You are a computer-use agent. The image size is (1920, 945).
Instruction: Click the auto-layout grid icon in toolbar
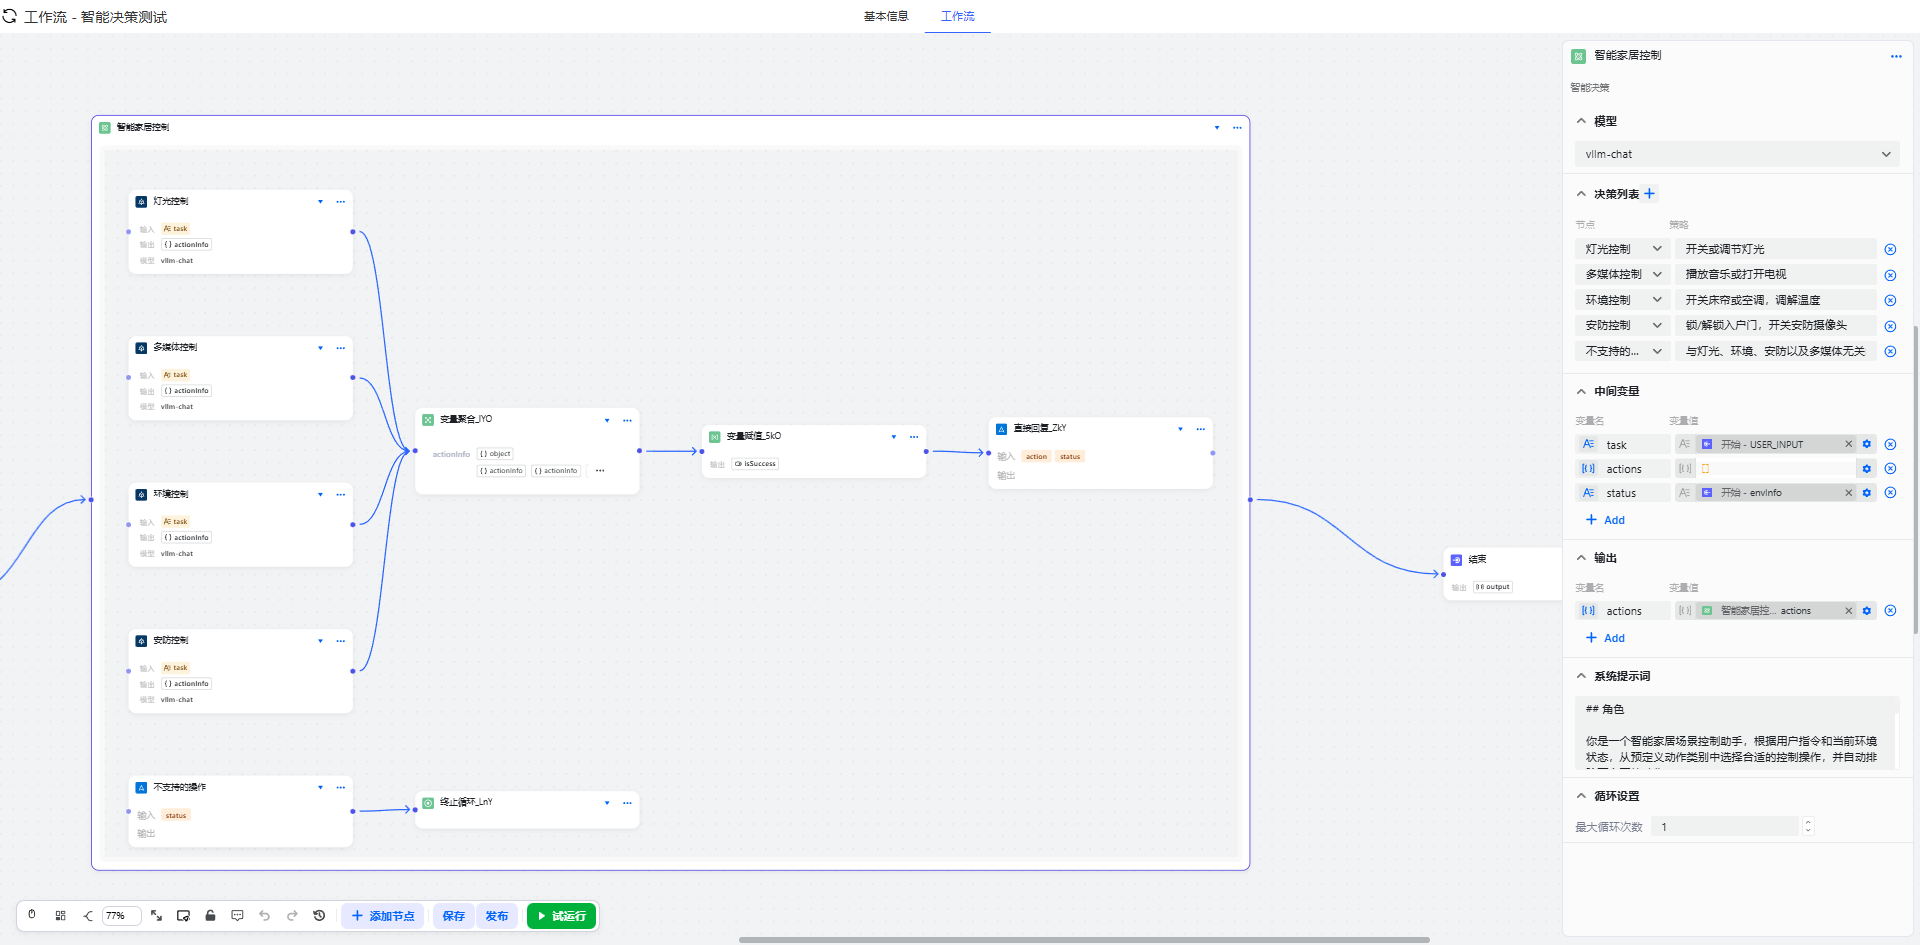[60, 916]
